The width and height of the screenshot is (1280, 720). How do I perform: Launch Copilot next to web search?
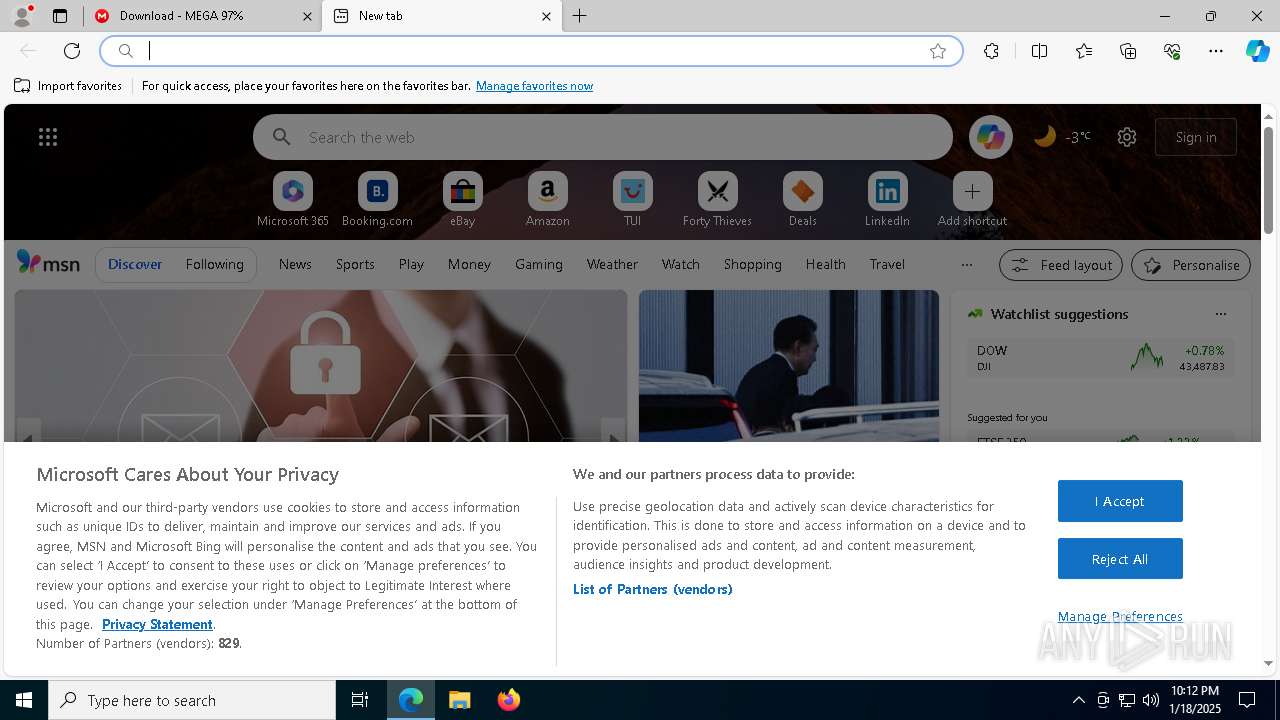tap(991, 137)
